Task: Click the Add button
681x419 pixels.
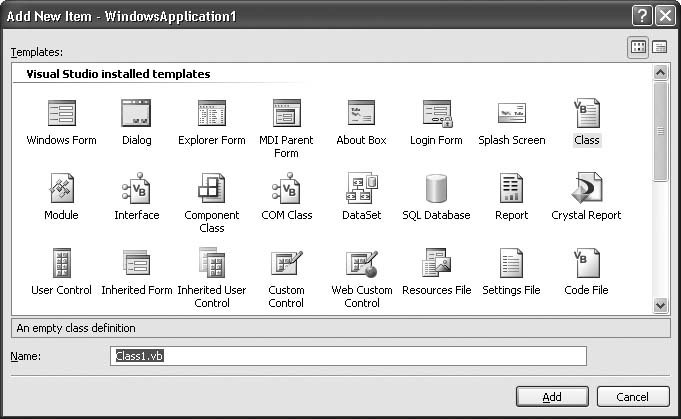Action: click(x=552, y=397)
